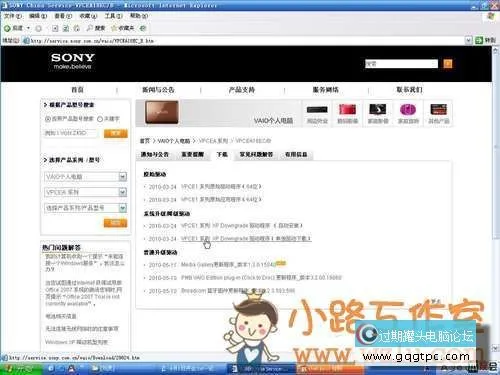The image size is (500, 375).
Task: Open the 查看 (View) menu
Action: tap(63, 16)
